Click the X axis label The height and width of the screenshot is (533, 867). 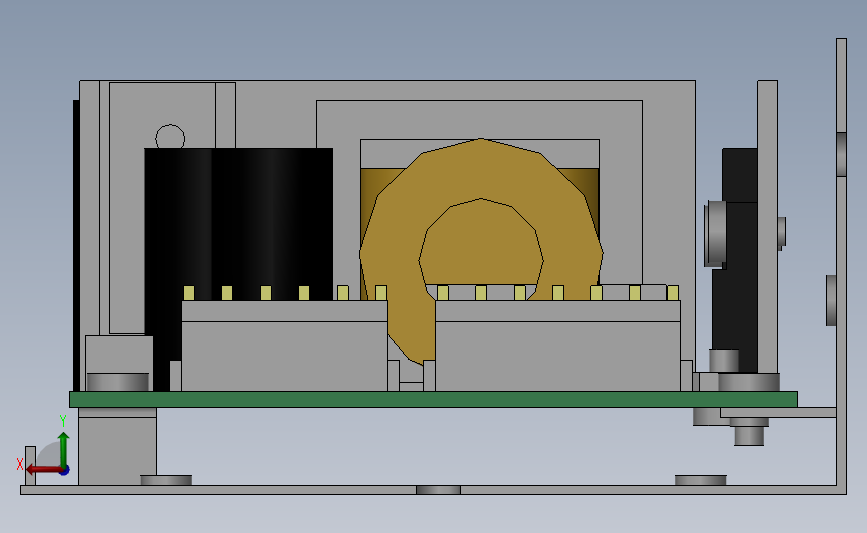[x=20, y=464]
